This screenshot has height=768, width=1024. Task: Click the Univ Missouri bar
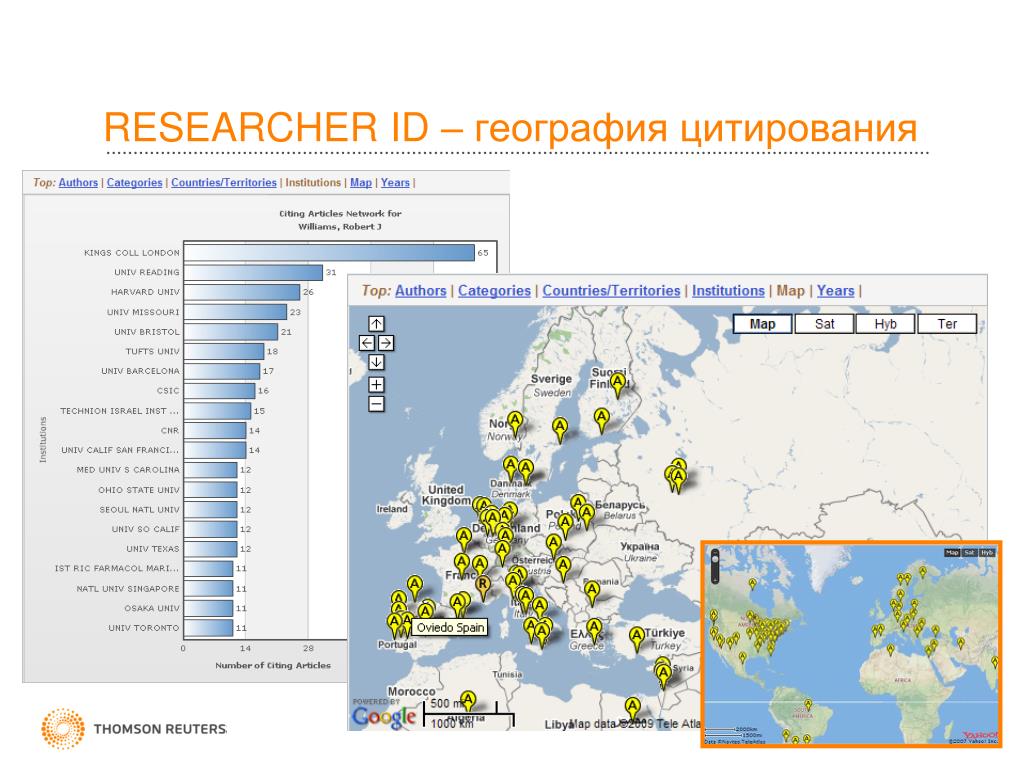(235, 312)
